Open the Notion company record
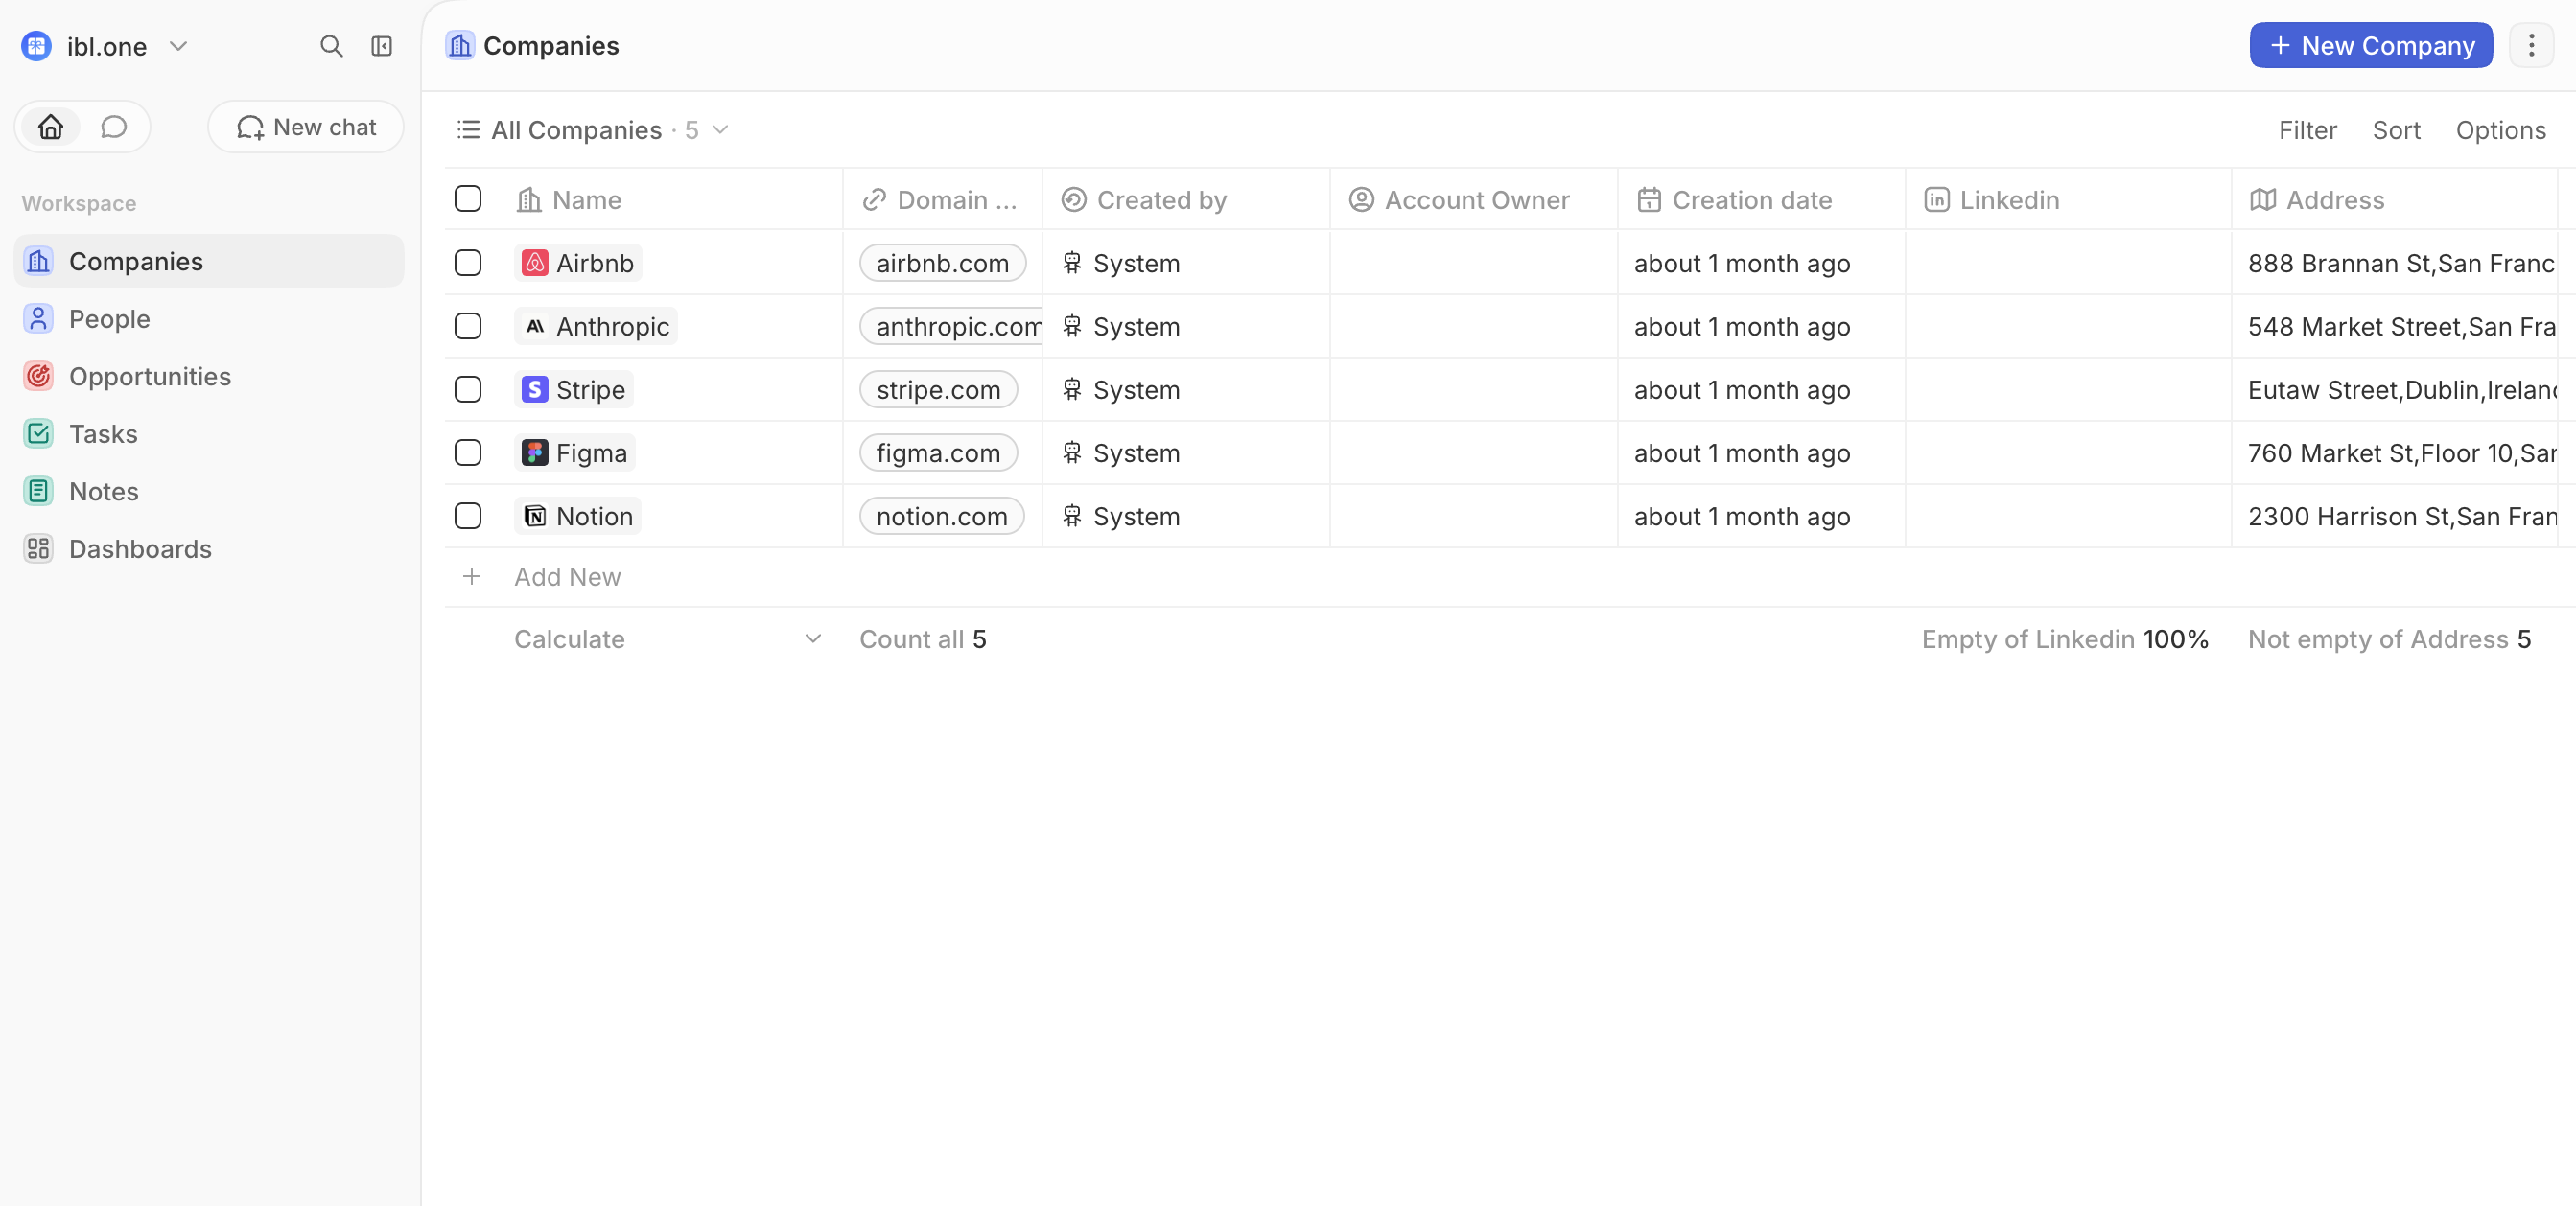2576x1206 pixels. (x=578, y=516)
